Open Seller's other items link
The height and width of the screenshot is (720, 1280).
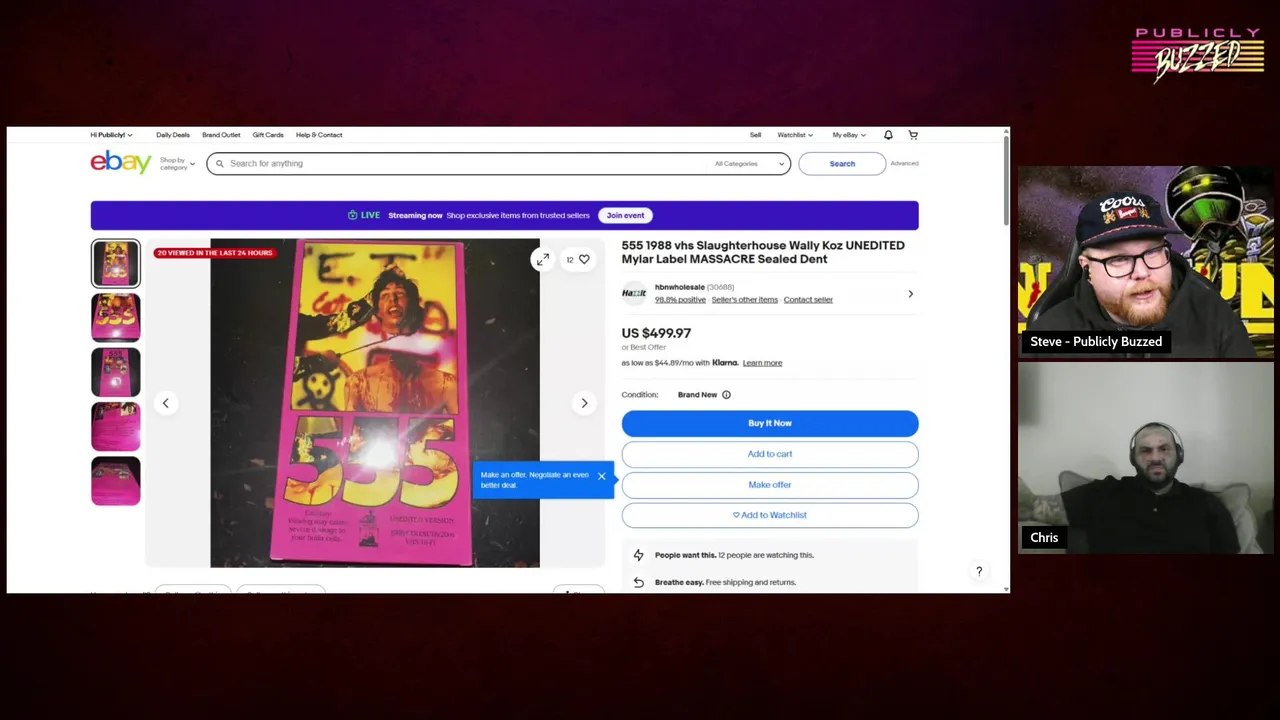[744, 300]
